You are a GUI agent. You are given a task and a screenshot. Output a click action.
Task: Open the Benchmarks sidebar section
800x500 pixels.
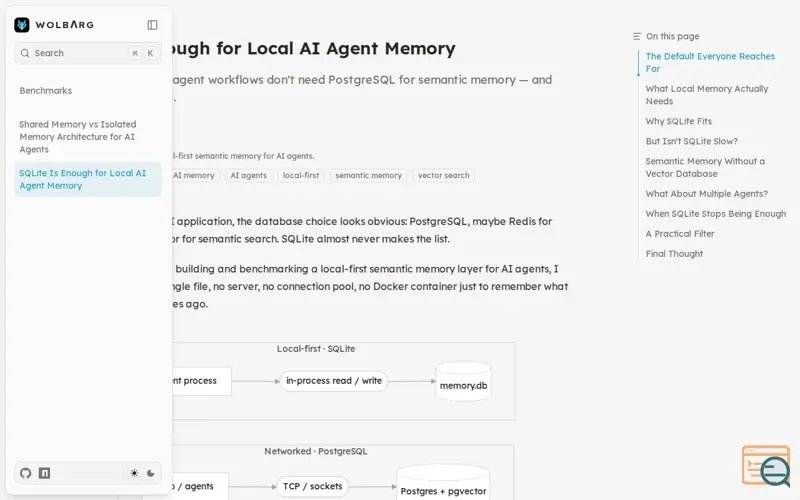tap(46, 90)
